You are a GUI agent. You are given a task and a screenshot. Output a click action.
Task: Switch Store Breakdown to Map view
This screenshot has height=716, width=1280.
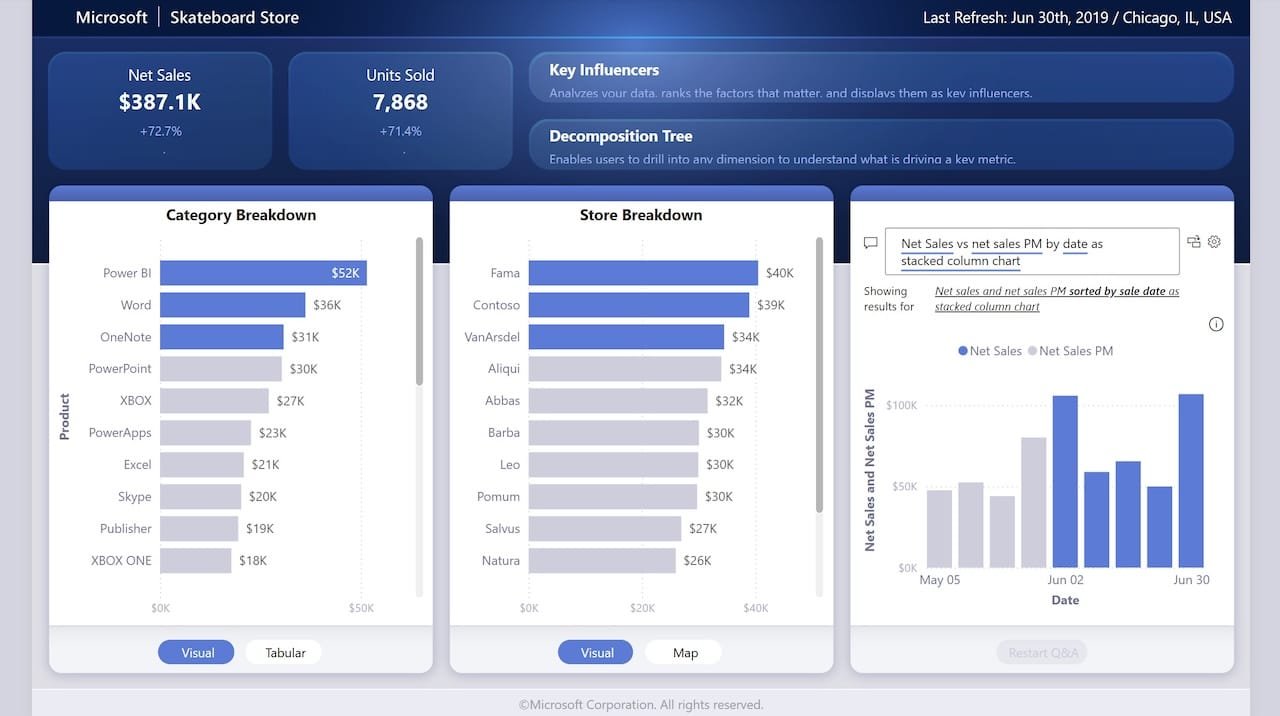pyautogui.click(x=685, y=652)
